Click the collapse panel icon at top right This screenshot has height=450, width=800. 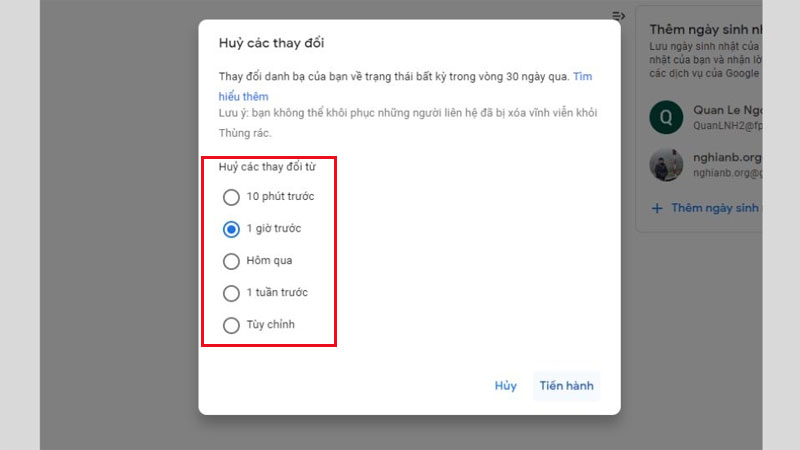619,15
